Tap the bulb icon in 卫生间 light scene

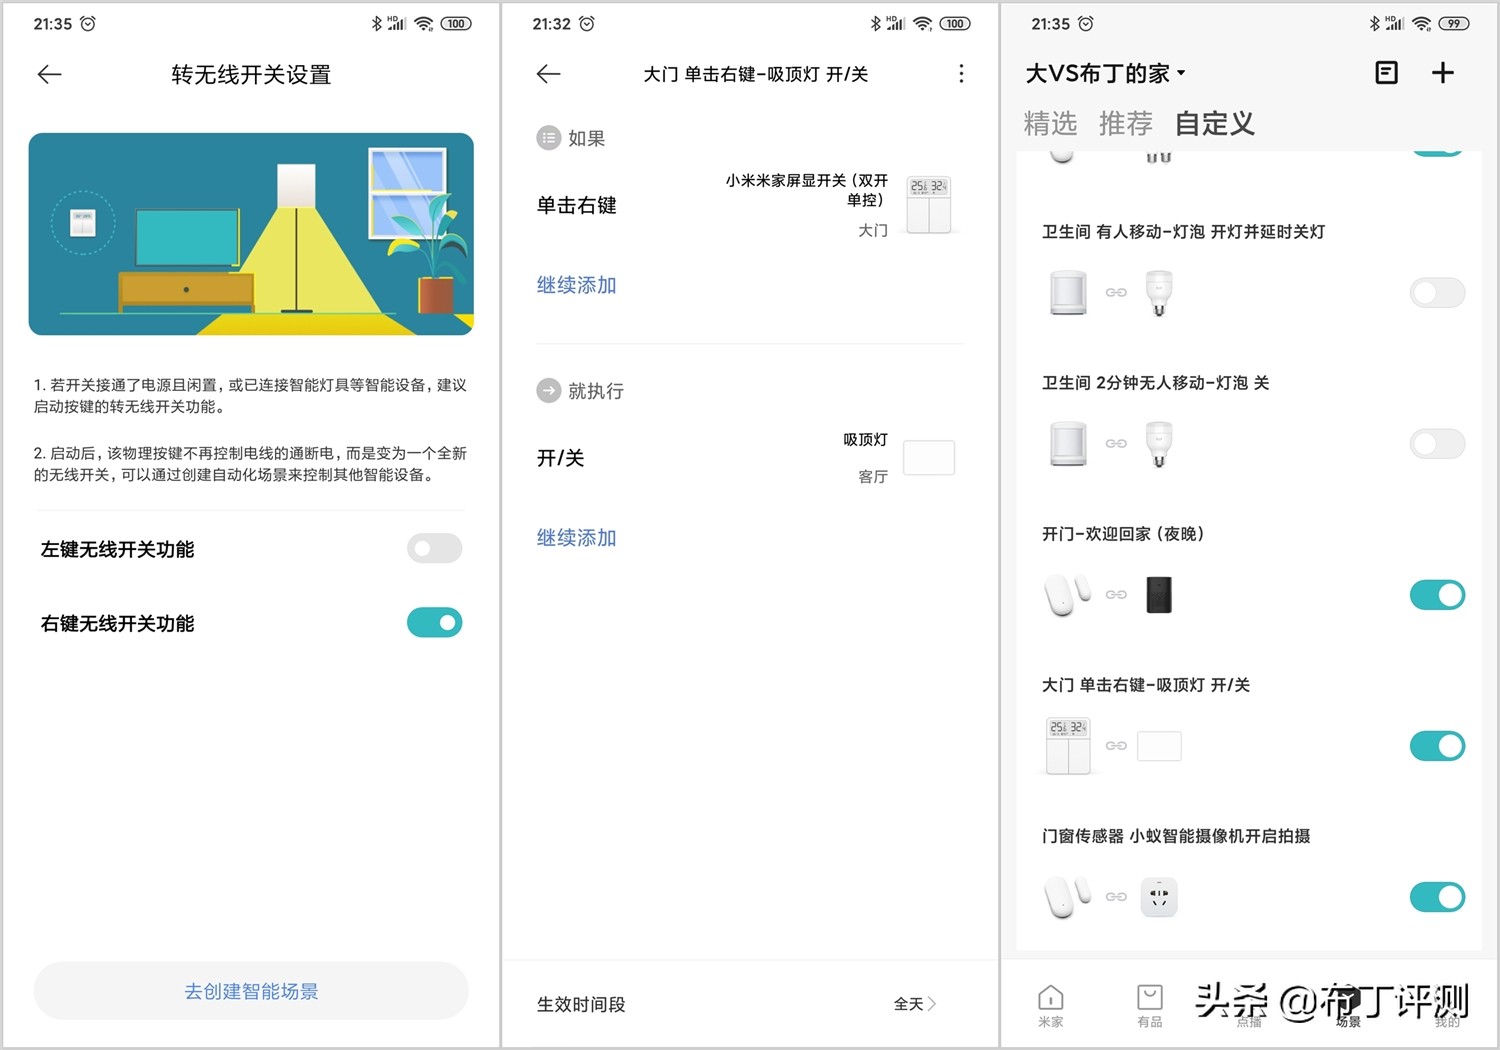[x=1158, y=293]
